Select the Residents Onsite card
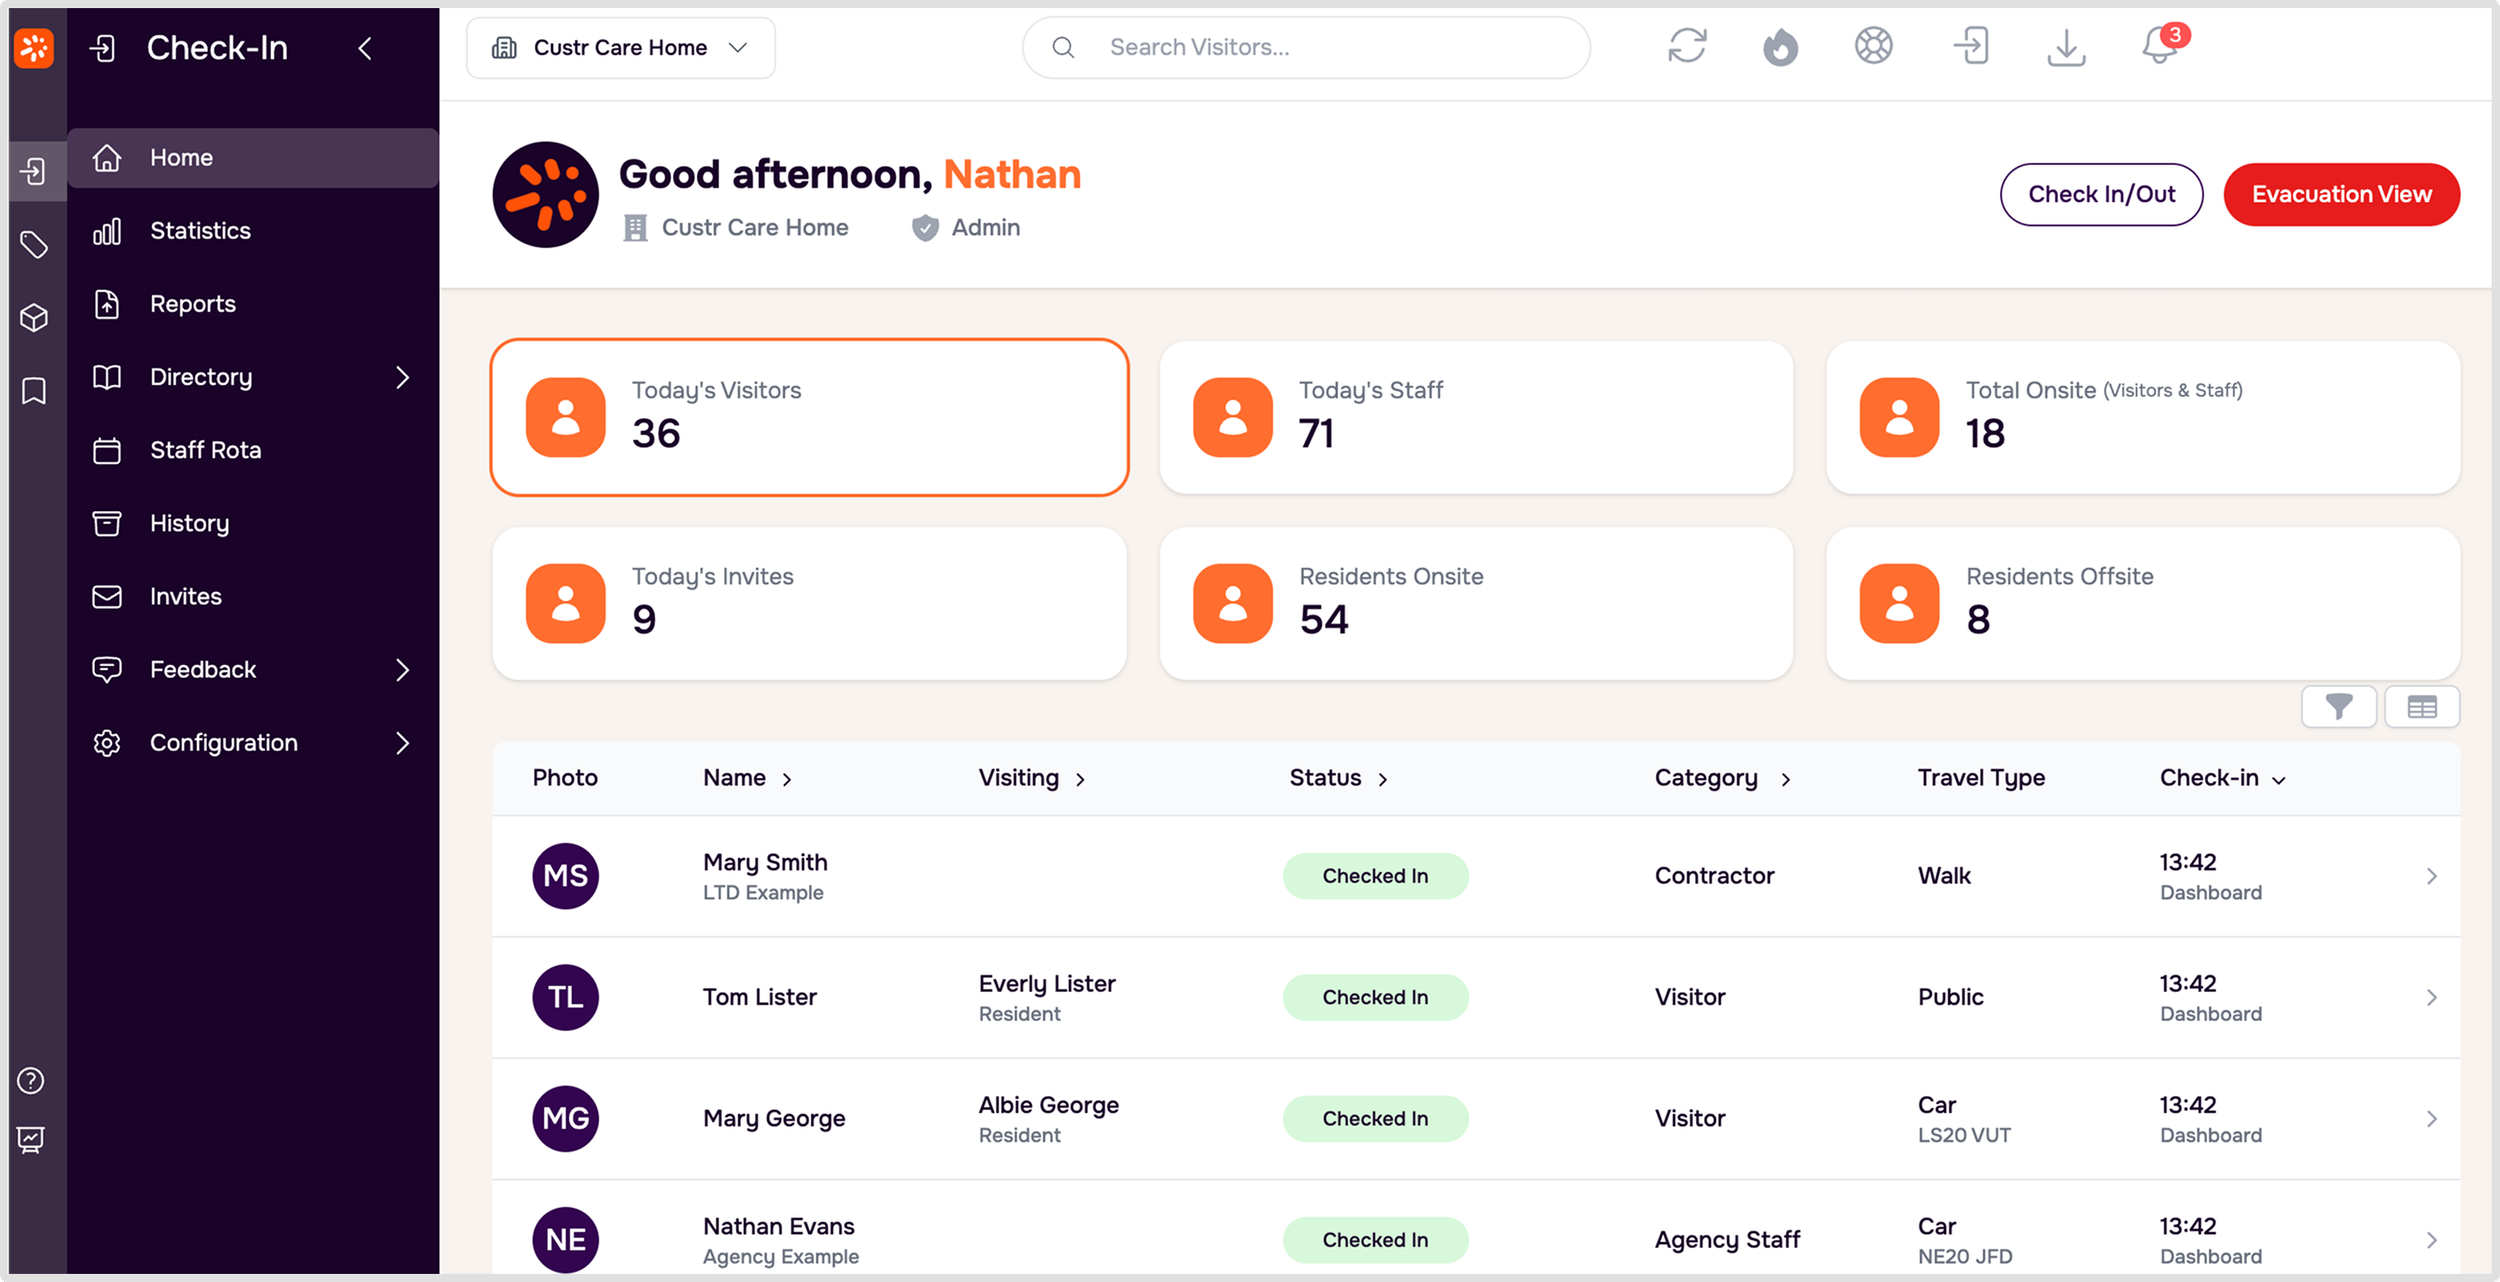2500x1282 pixels. coord(1476,603)
